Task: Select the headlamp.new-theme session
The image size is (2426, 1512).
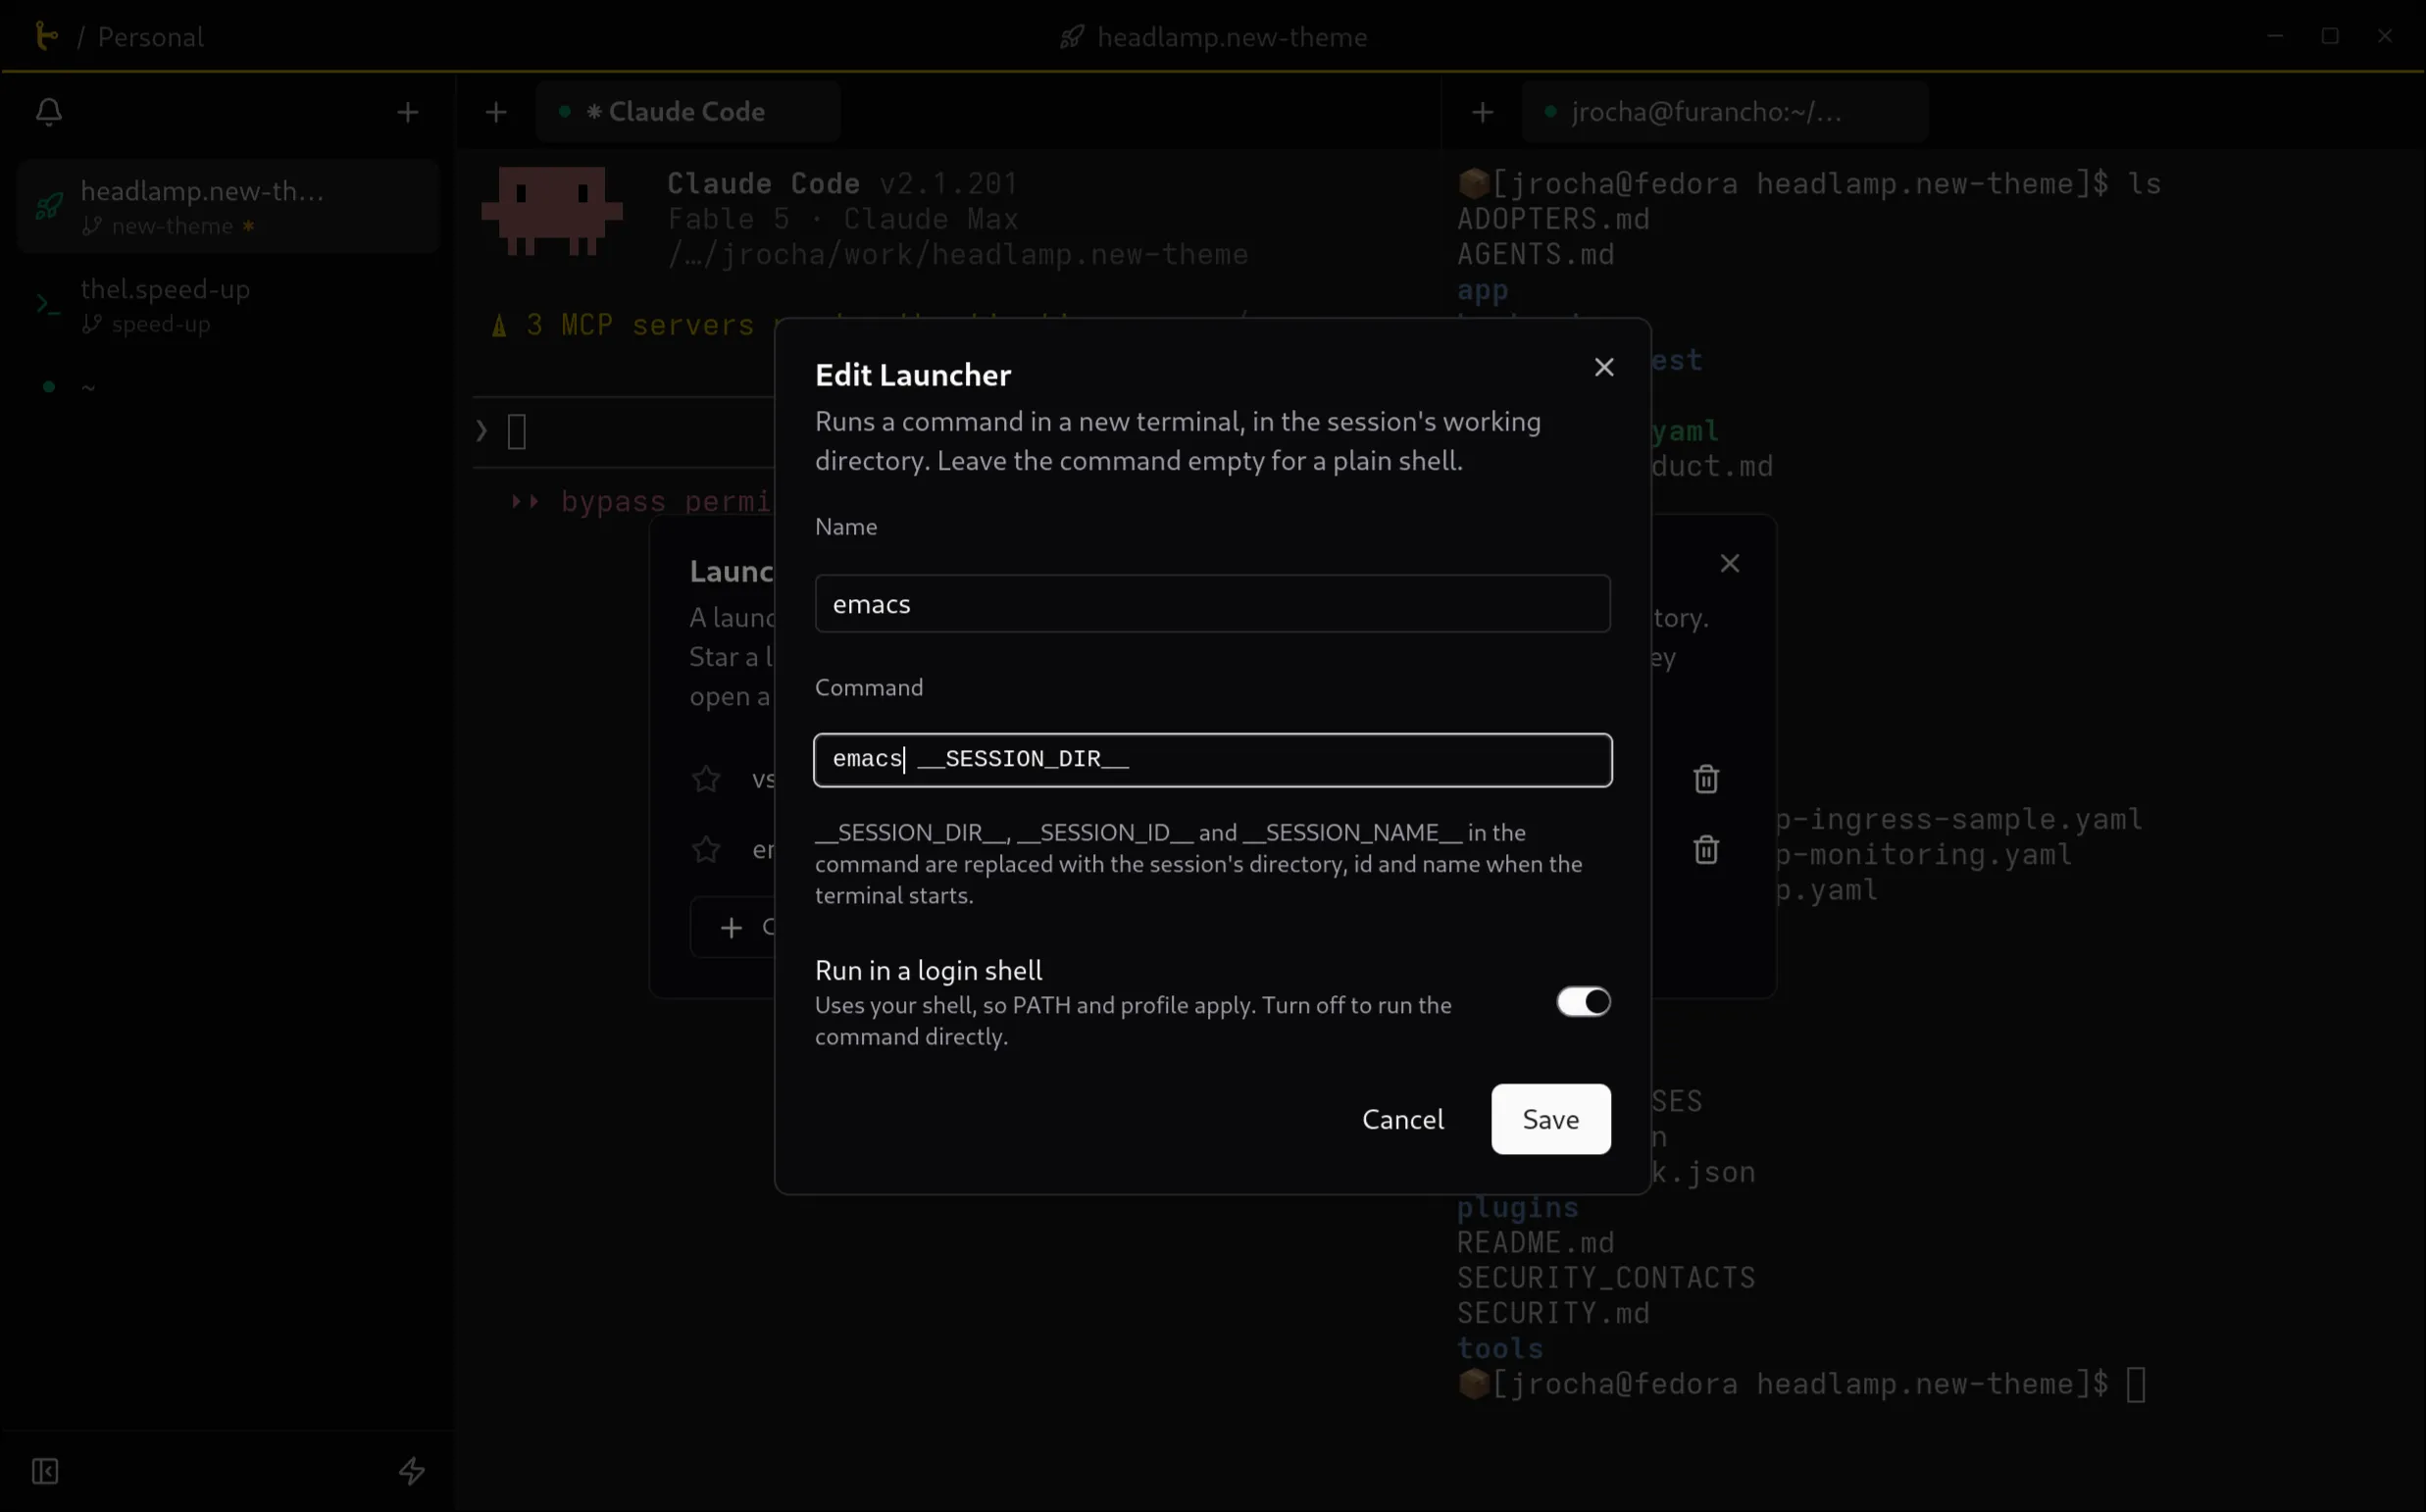Action: point(228,206)
